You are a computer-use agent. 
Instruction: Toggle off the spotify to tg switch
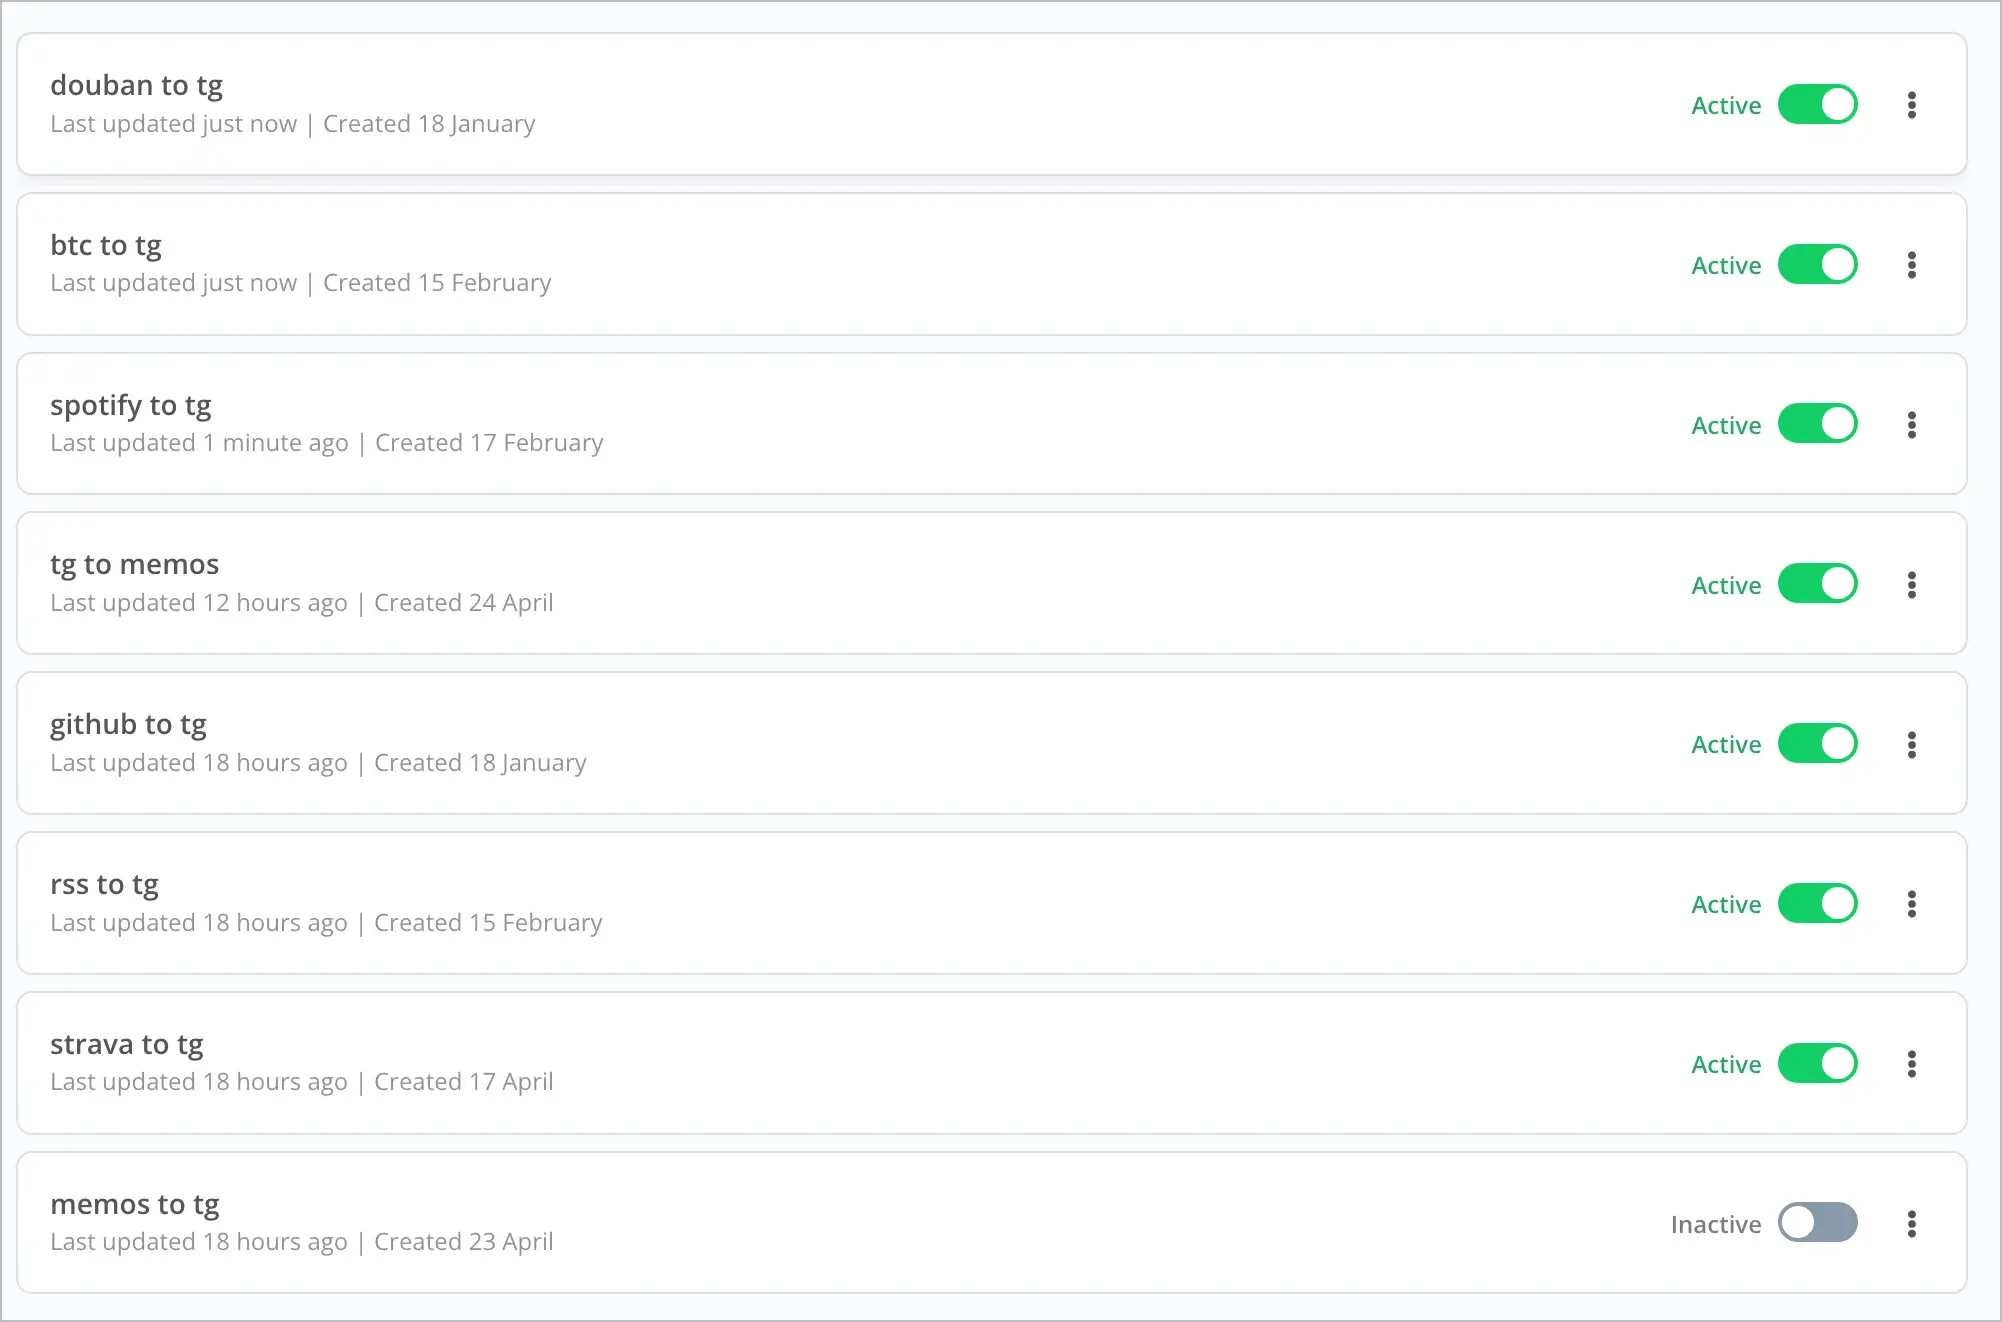tap(1817, 424)
